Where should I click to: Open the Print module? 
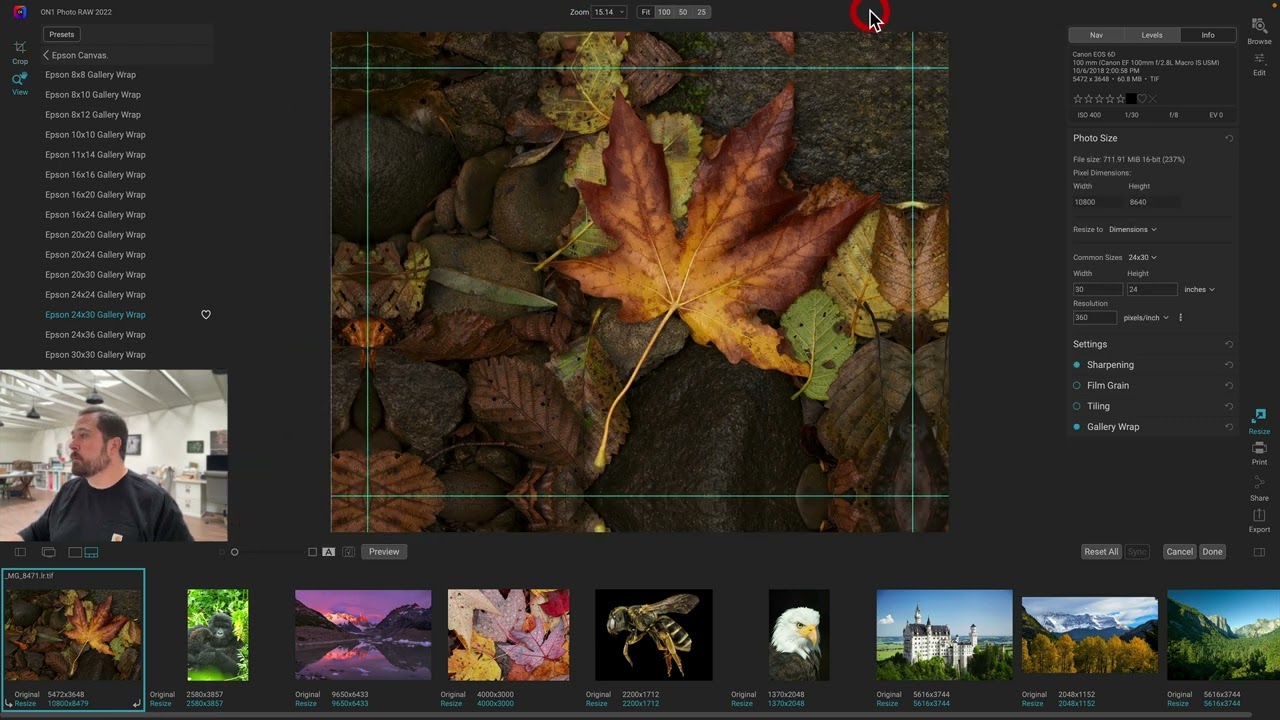point(1259,453)
